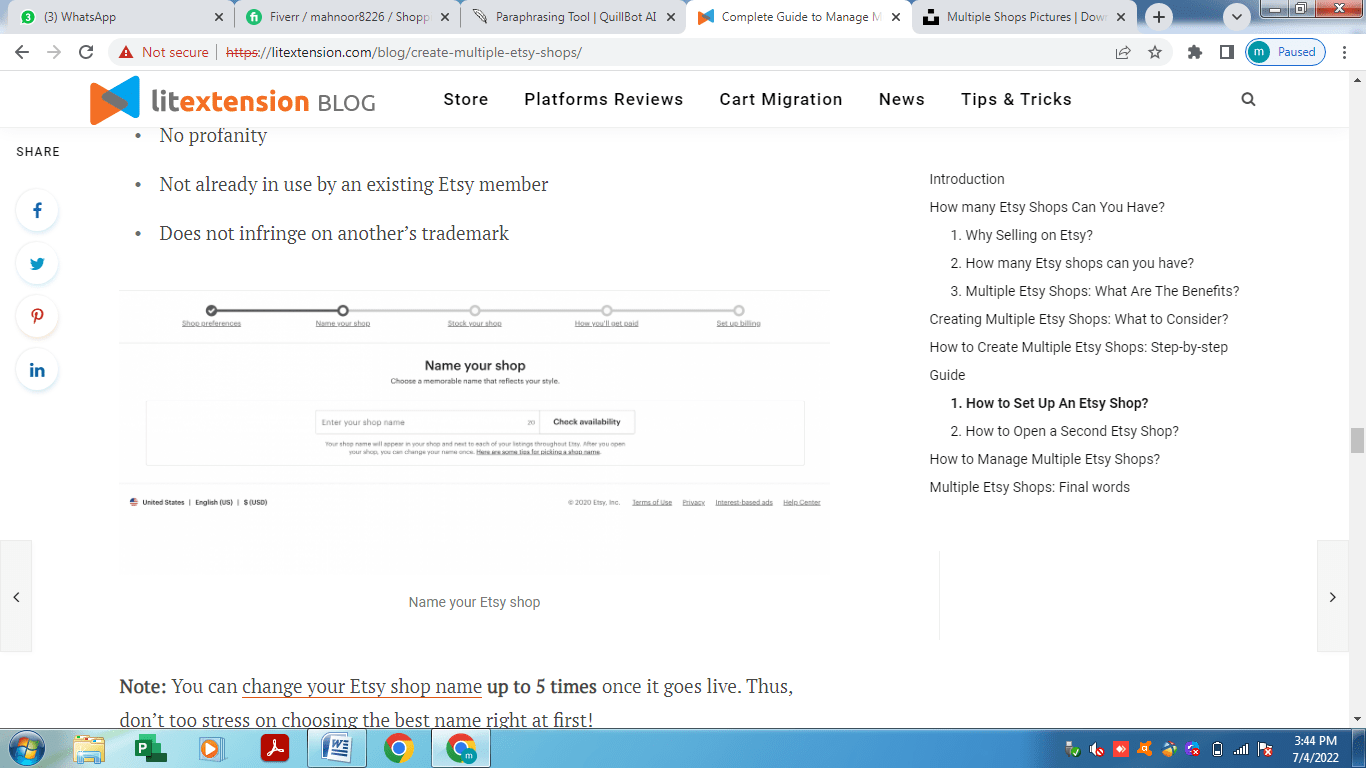Open the Action Center flag icon
1366x768 pixels.
pyautogui.click(x=1265, y=749)
